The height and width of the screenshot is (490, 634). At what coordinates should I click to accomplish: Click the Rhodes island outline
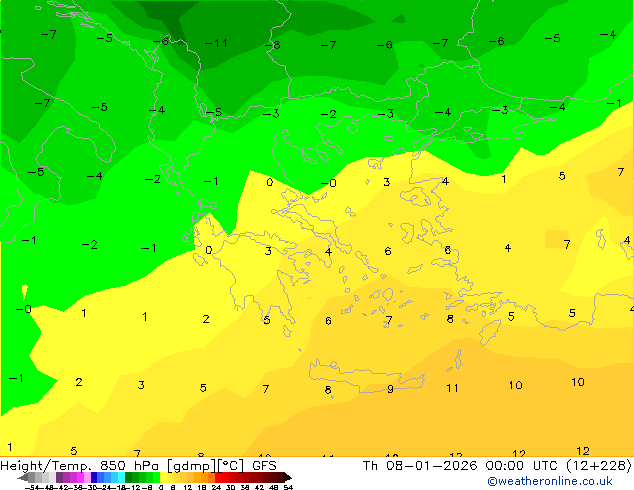pyautogui.click(x=490, y=332)
